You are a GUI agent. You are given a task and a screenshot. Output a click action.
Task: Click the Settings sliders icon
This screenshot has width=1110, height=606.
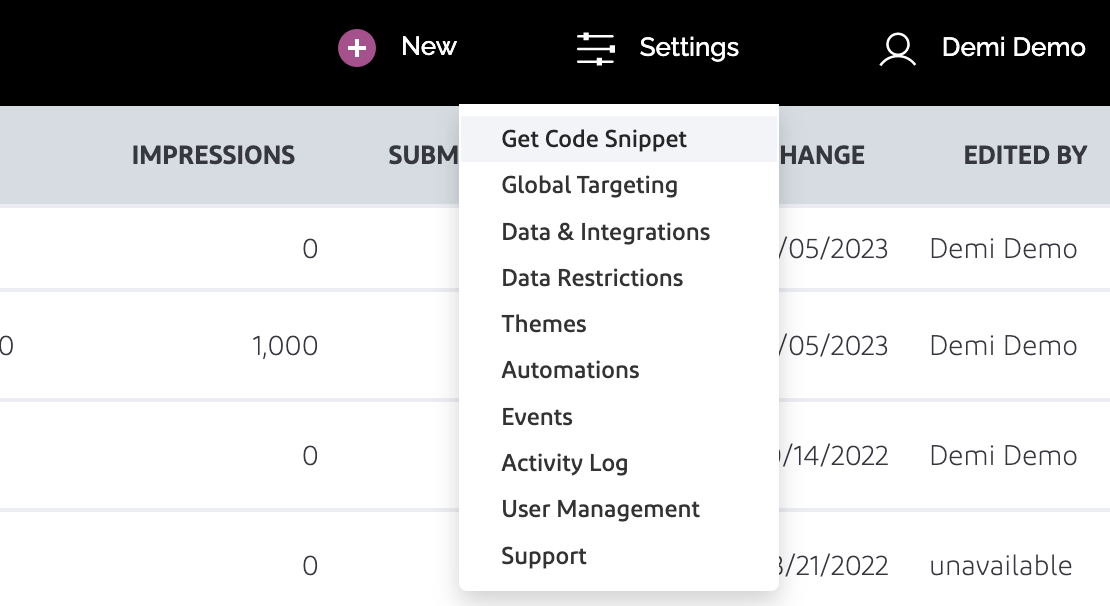click(596, 48)
